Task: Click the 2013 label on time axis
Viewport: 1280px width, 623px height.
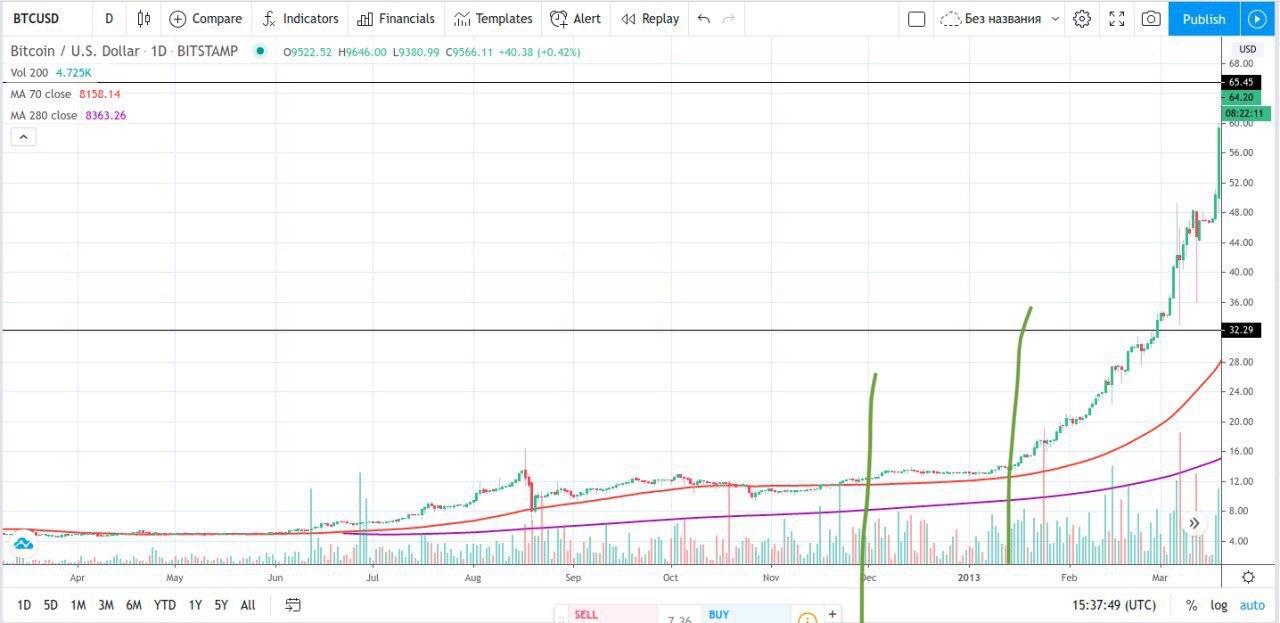Action: [969, 577]
